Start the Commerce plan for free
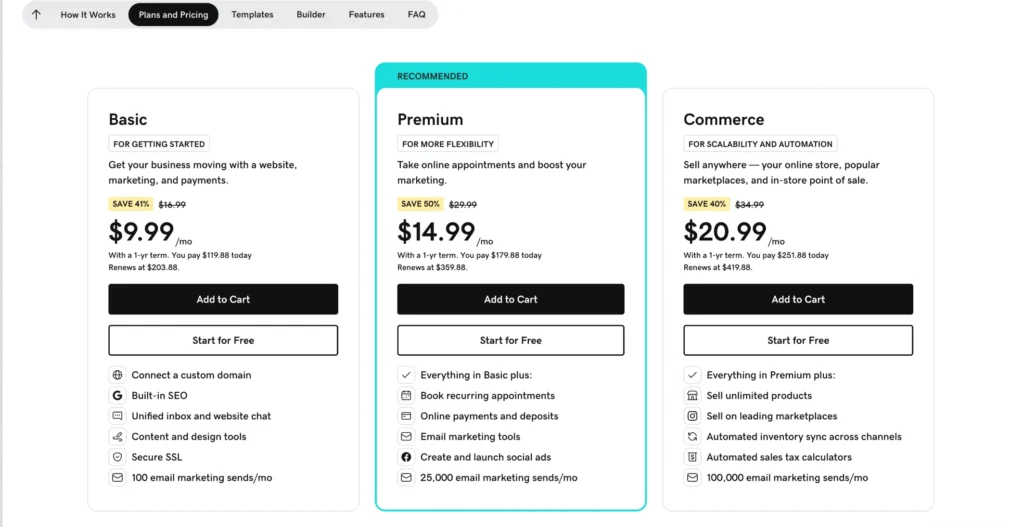1024x527 pixels. [798, 340]
